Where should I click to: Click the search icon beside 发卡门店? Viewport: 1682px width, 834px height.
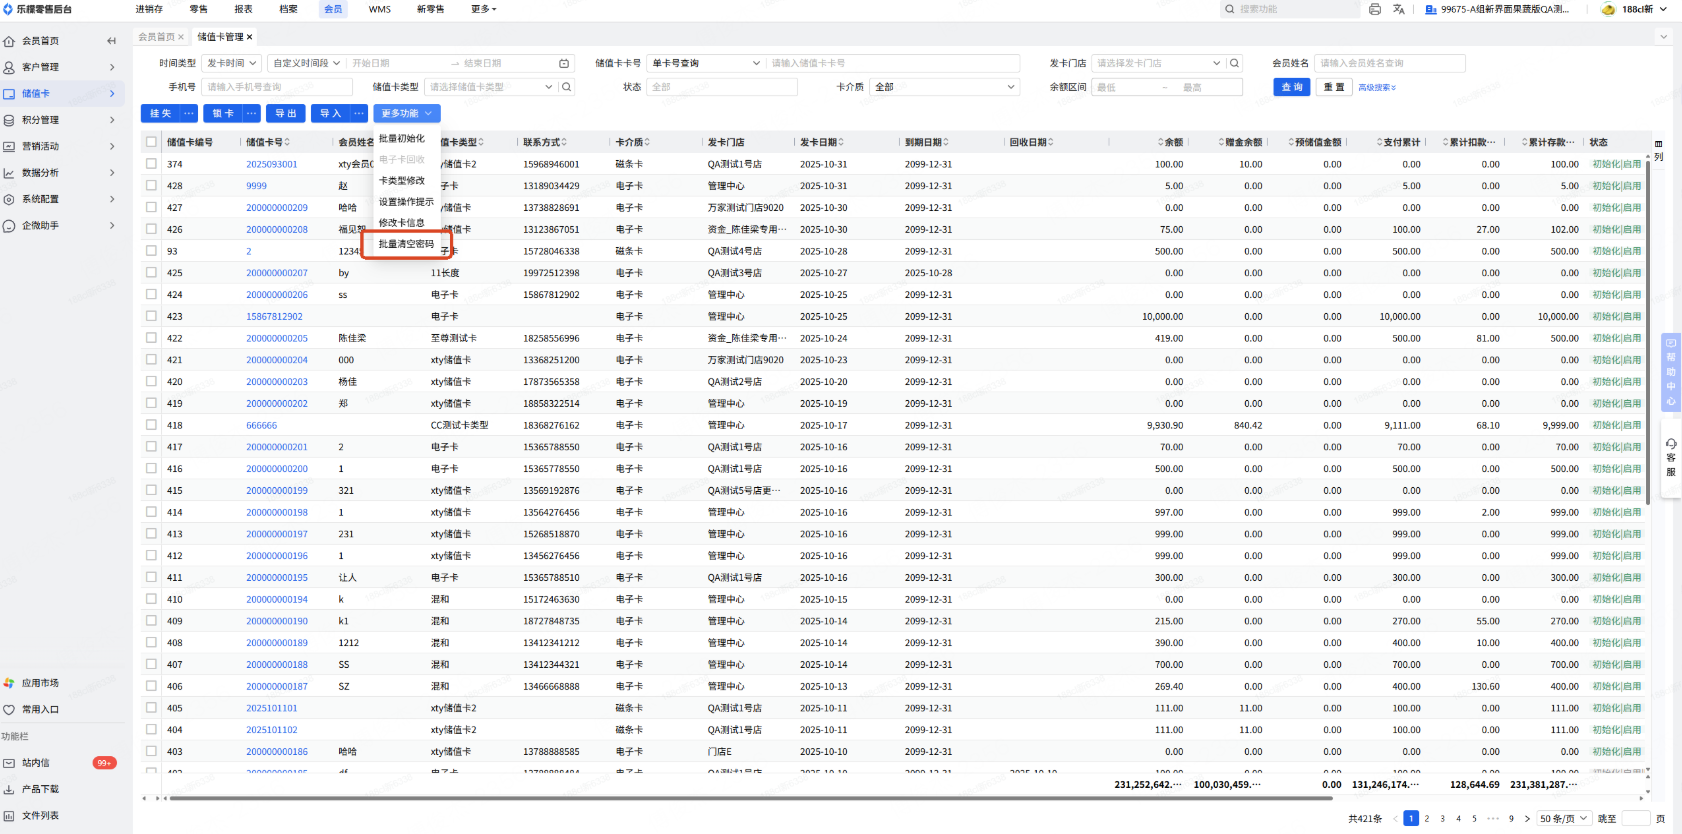pyautogui.click(x=1235, y=63)
